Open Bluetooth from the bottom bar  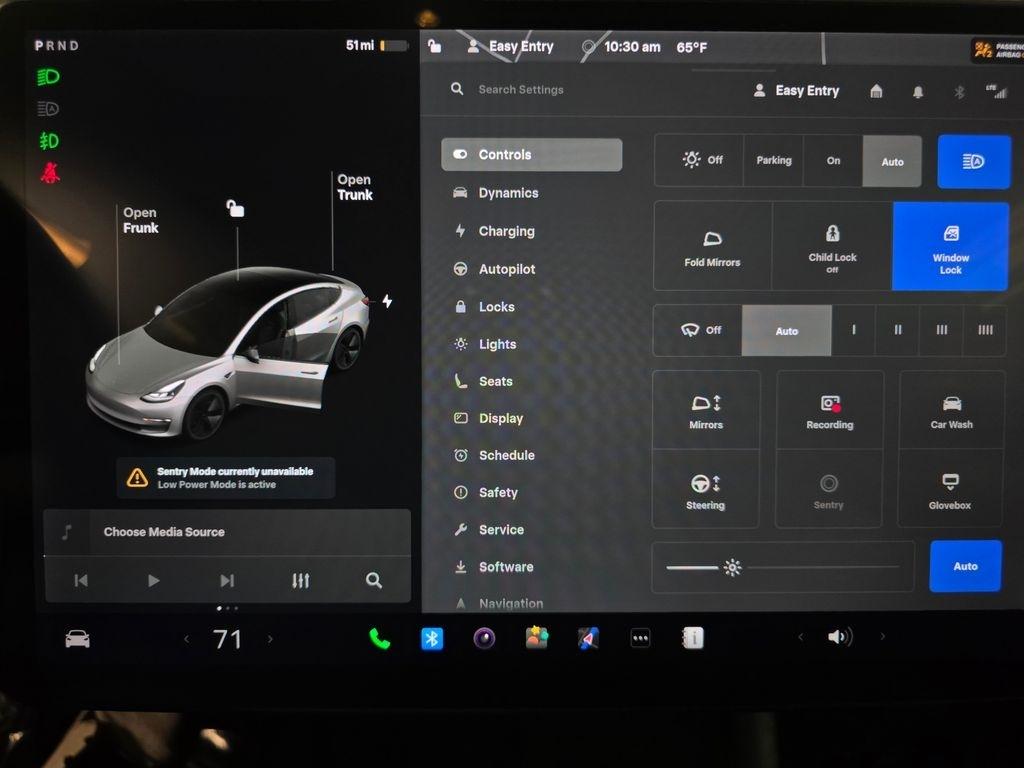432,638
